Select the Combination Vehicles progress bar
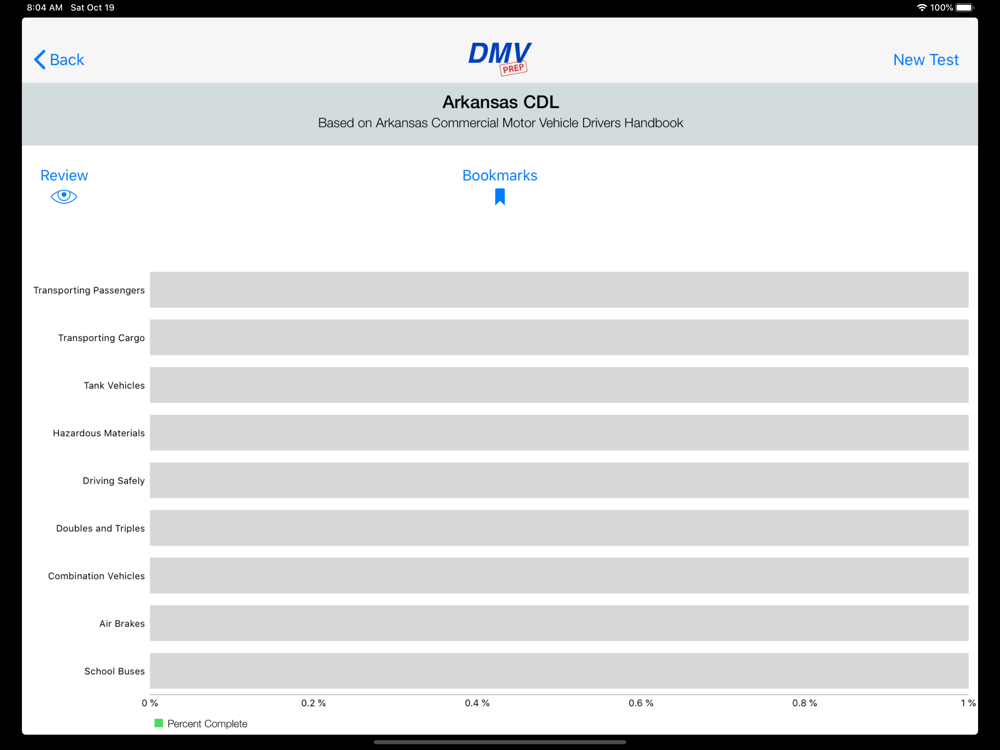Screen dimensions: 1000x750 [559, 575]
